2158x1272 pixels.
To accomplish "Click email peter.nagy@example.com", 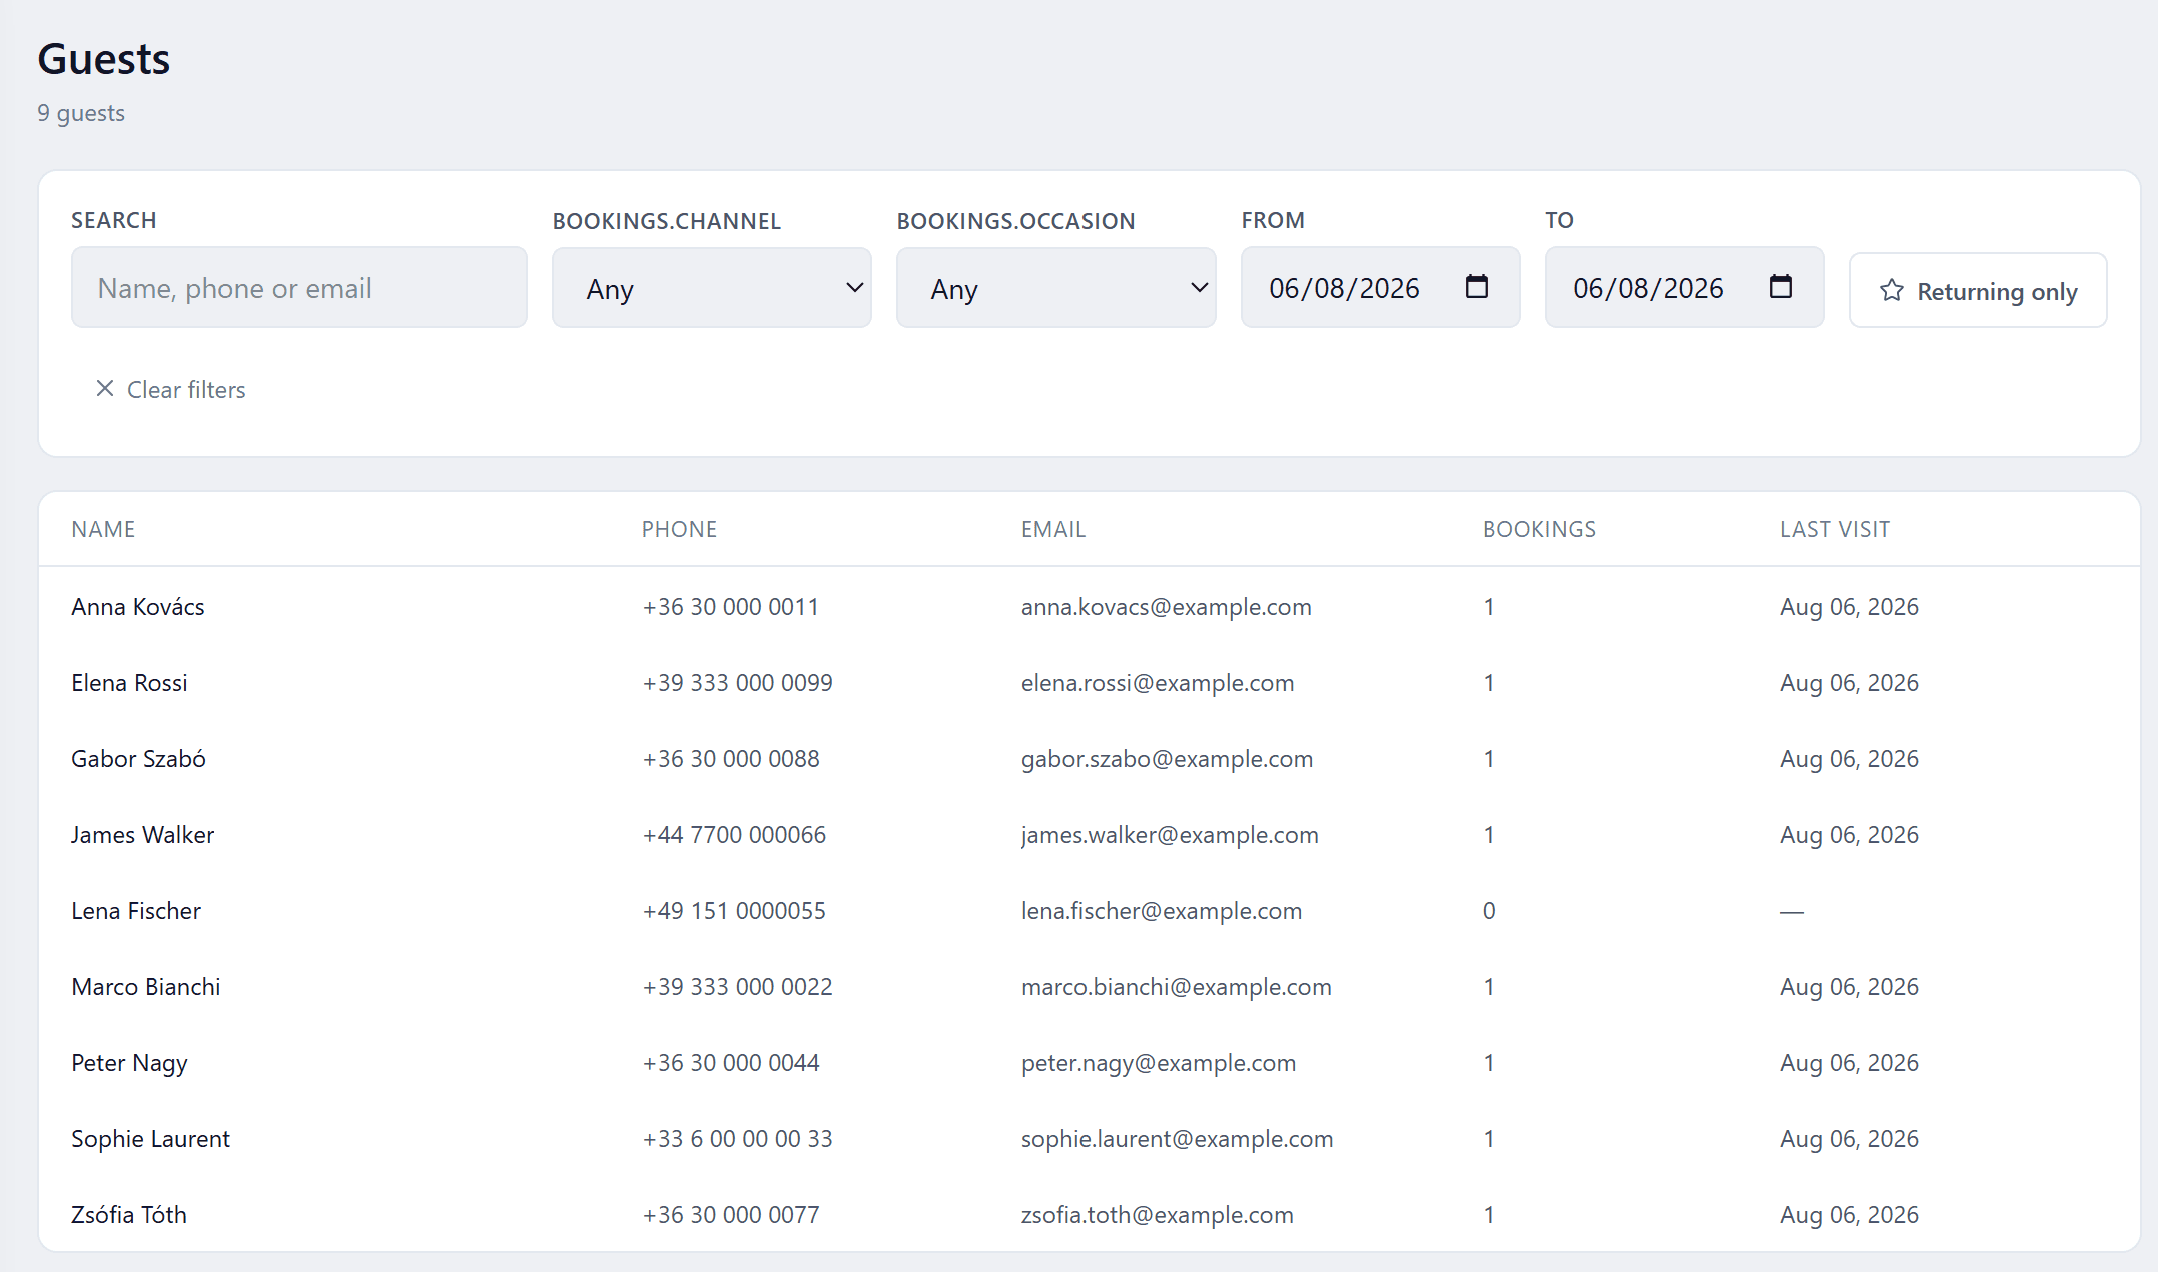I will (1158, 1063).
